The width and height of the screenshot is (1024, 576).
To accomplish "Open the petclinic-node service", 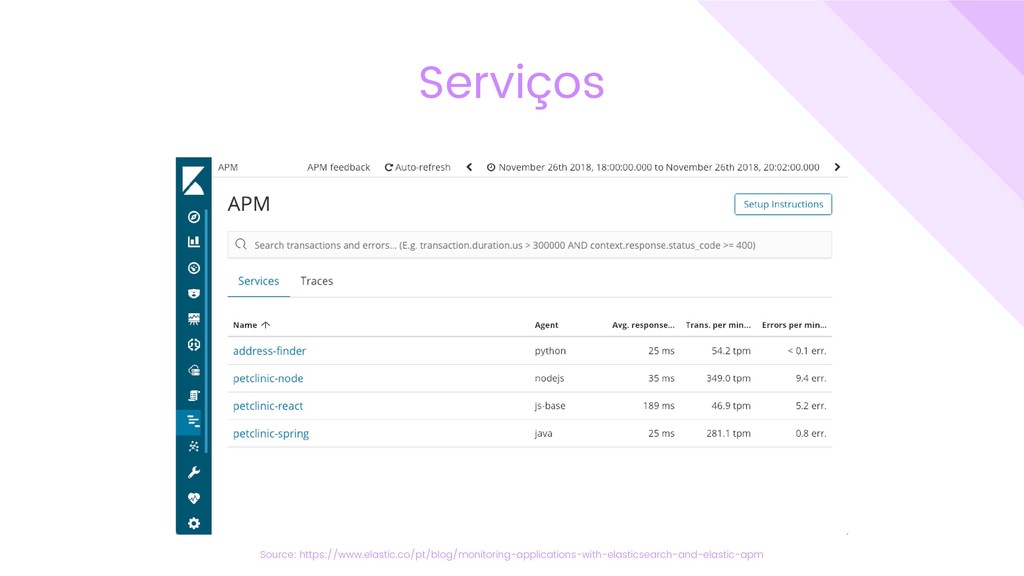I will 268,378.
